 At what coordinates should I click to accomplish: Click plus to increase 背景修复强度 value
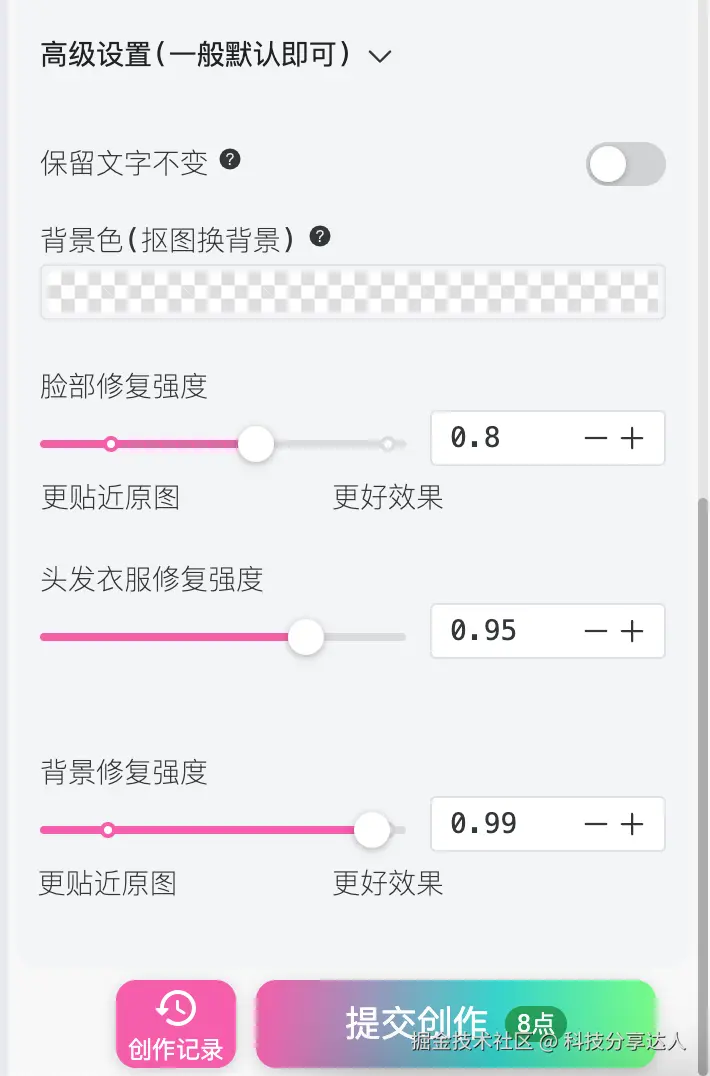coord(633,824)
